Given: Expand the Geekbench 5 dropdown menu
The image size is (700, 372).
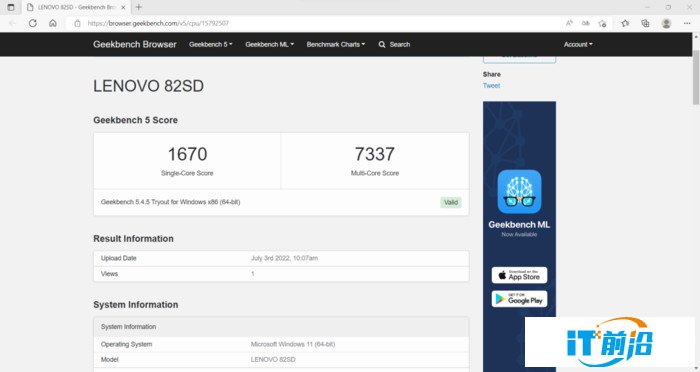Looking at the screenshot, I should (211, 44).
